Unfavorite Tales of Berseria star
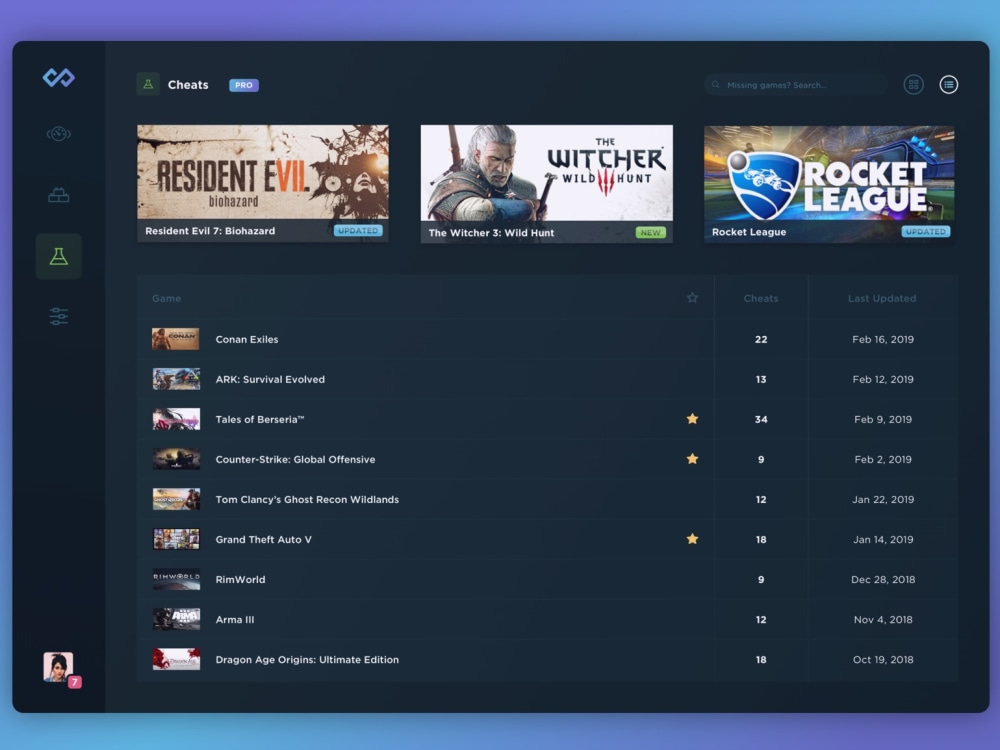 click(692, 419)
